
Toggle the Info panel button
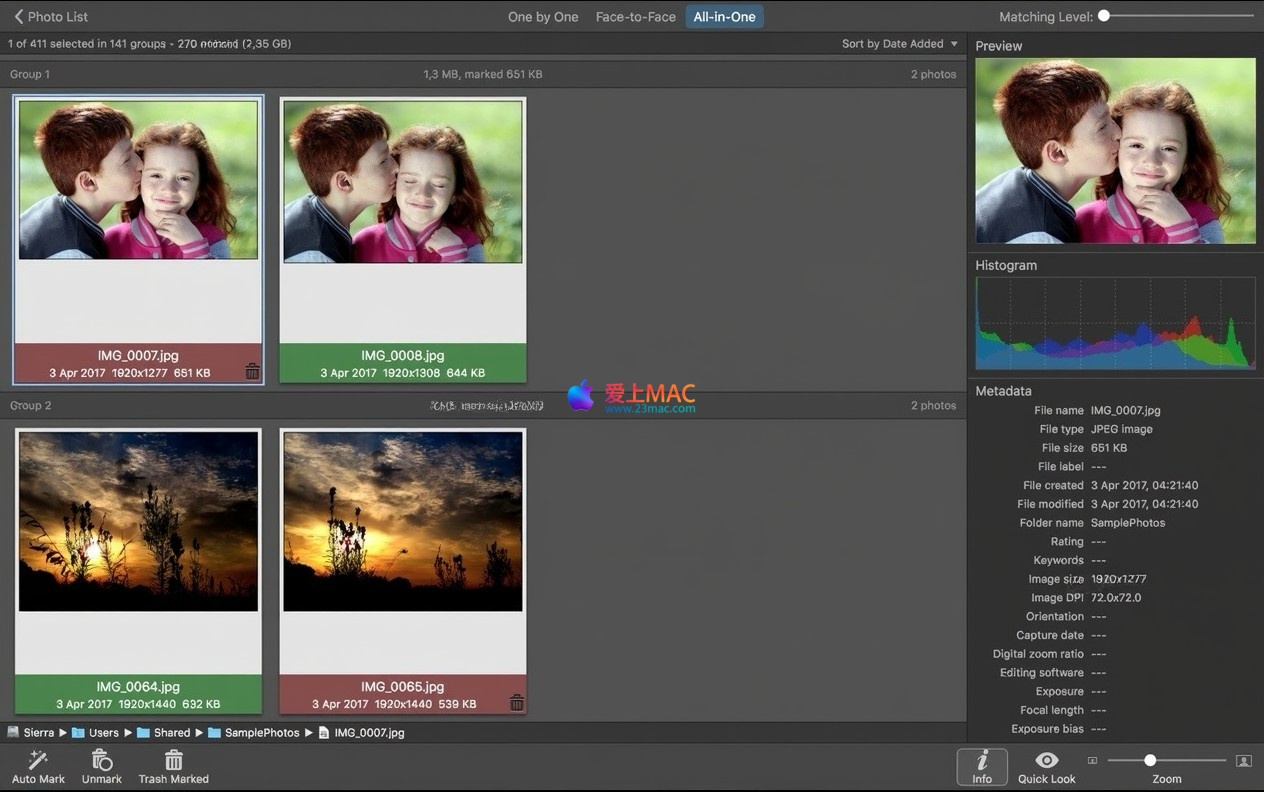(982, 767)
